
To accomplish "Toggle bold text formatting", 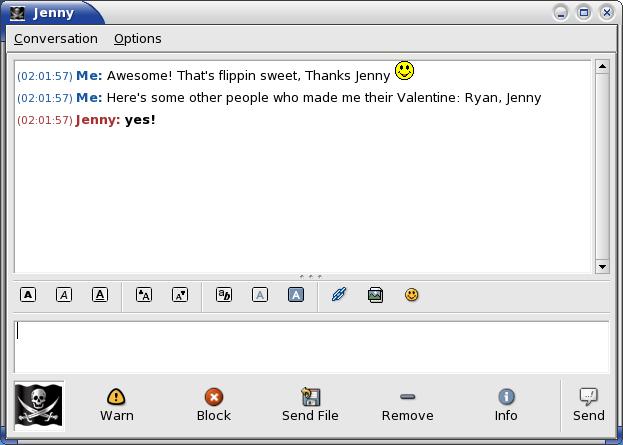I will pos(28,295).
